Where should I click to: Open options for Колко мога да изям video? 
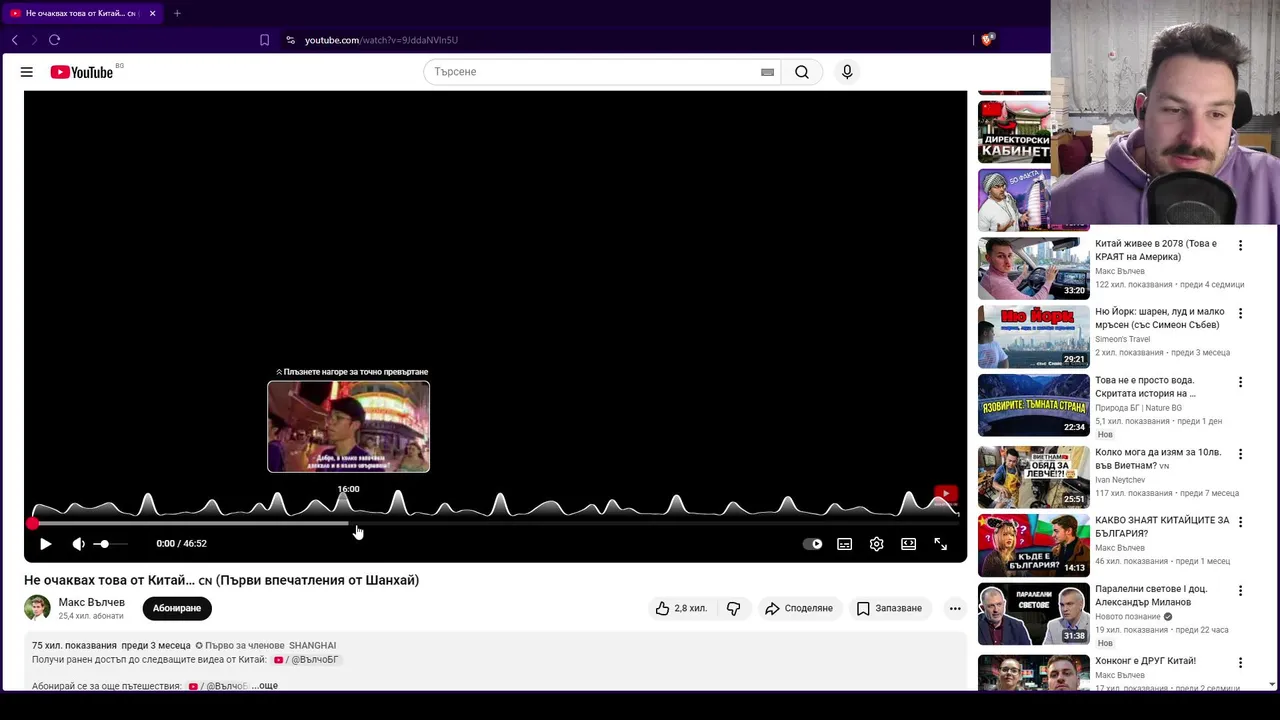click(1240, 454)
